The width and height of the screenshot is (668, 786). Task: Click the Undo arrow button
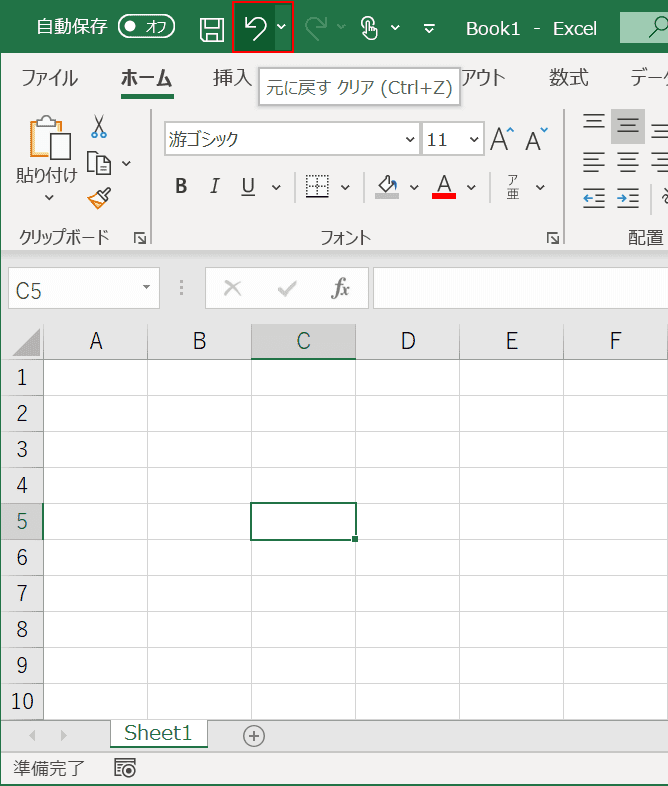pyautogui.click(x=255, y=27)
